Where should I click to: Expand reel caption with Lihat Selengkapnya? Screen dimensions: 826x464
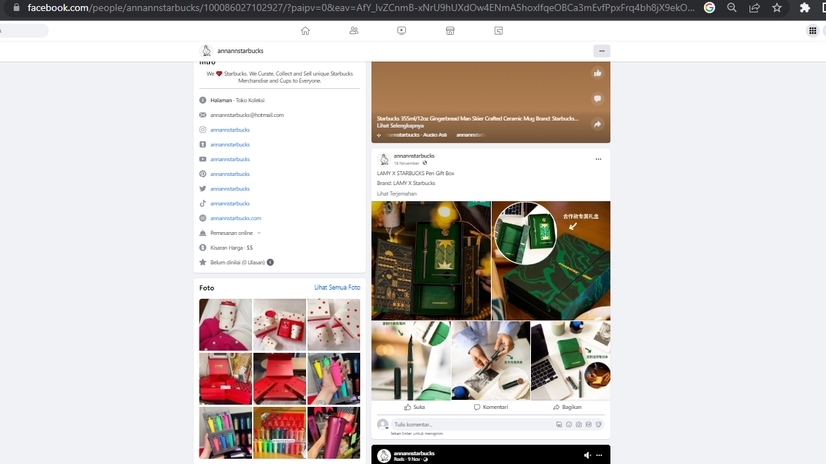coord(400,125)
